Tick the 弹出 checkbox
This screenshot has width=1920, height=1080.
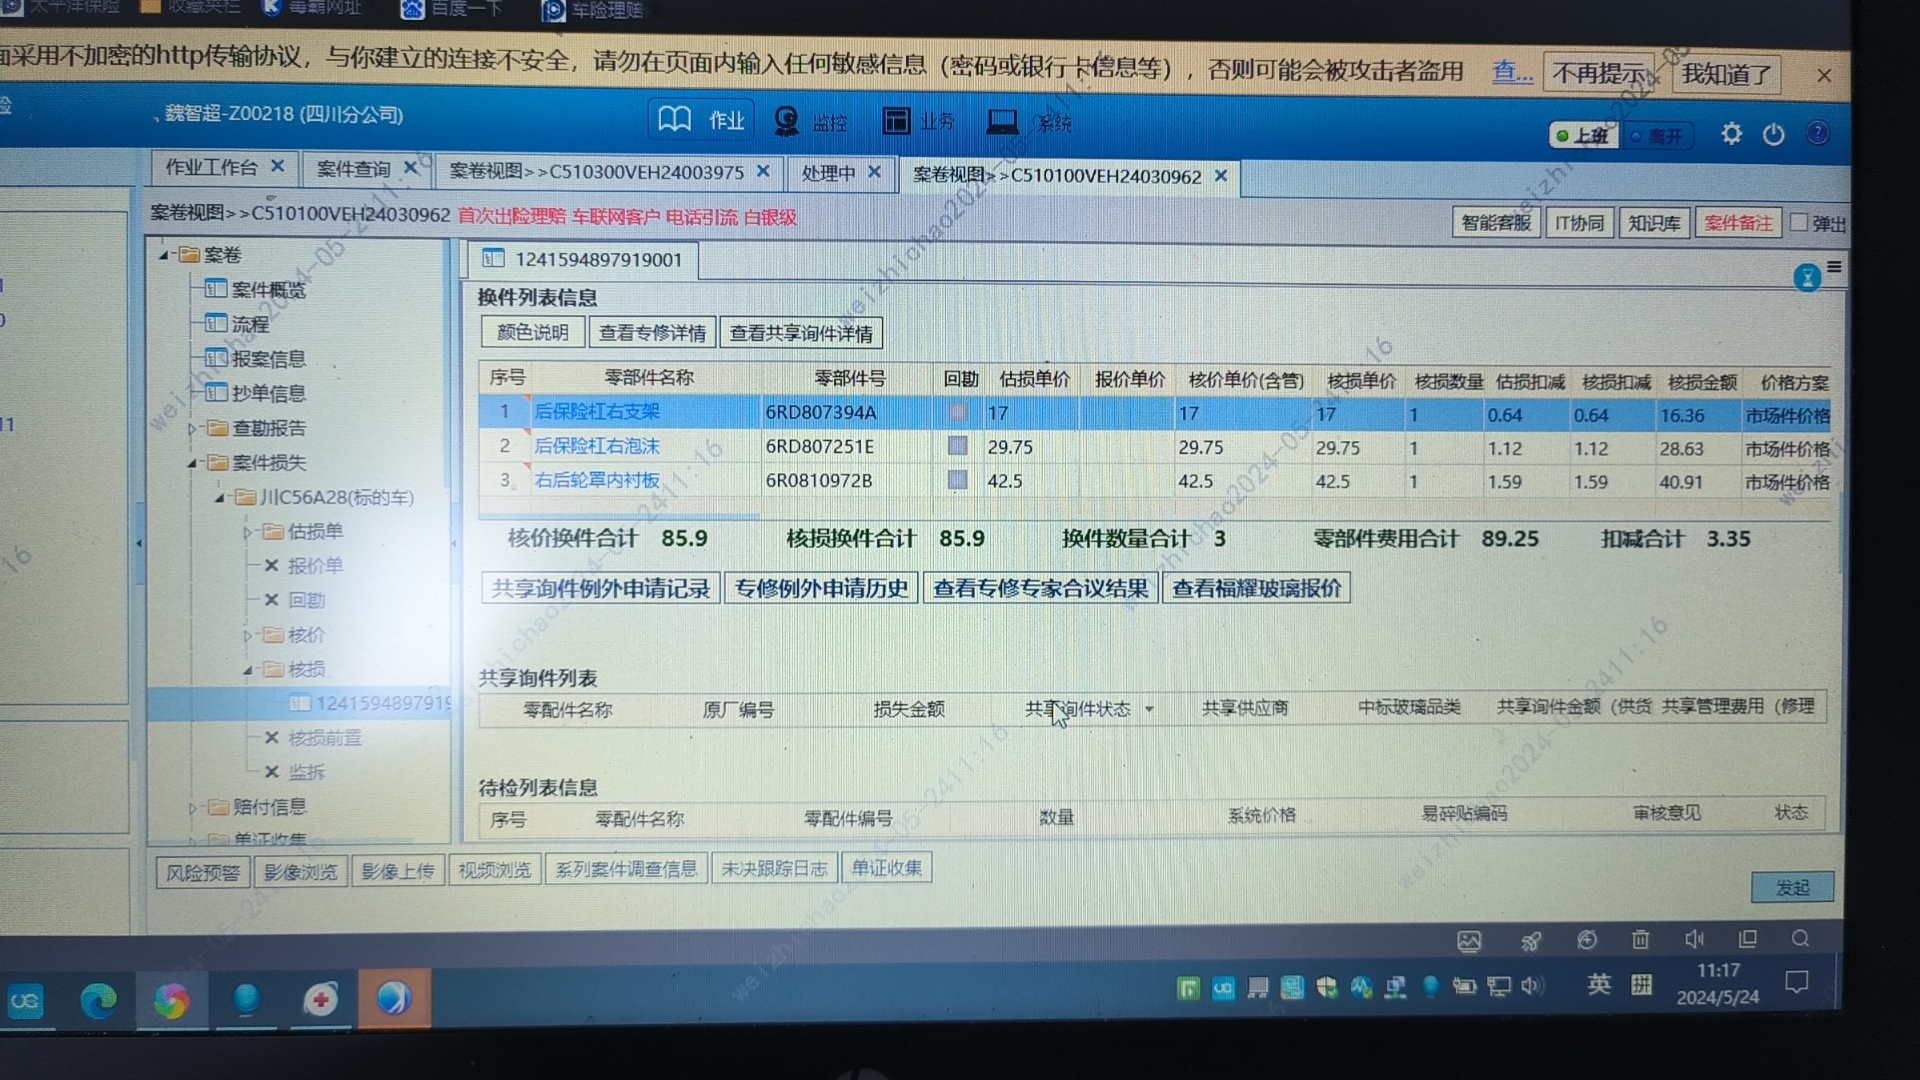(x=1799, y=222)
